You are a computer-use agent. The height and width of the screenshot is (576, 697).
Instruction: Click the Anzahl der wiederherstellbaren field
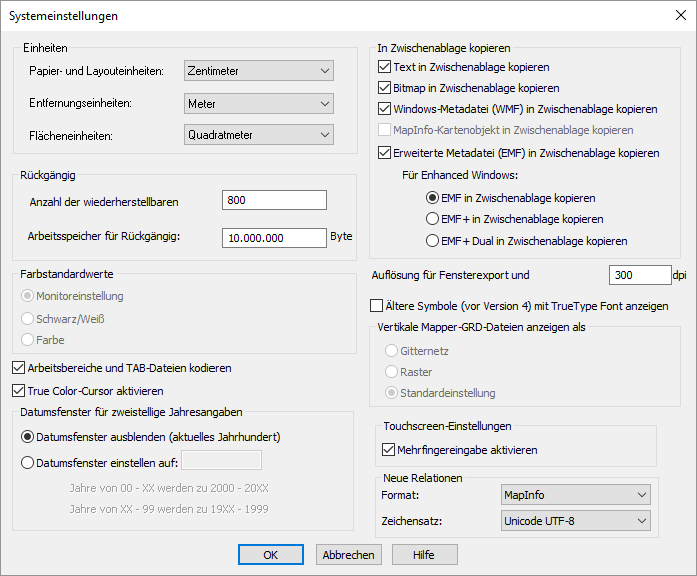[x=274, y=200]
